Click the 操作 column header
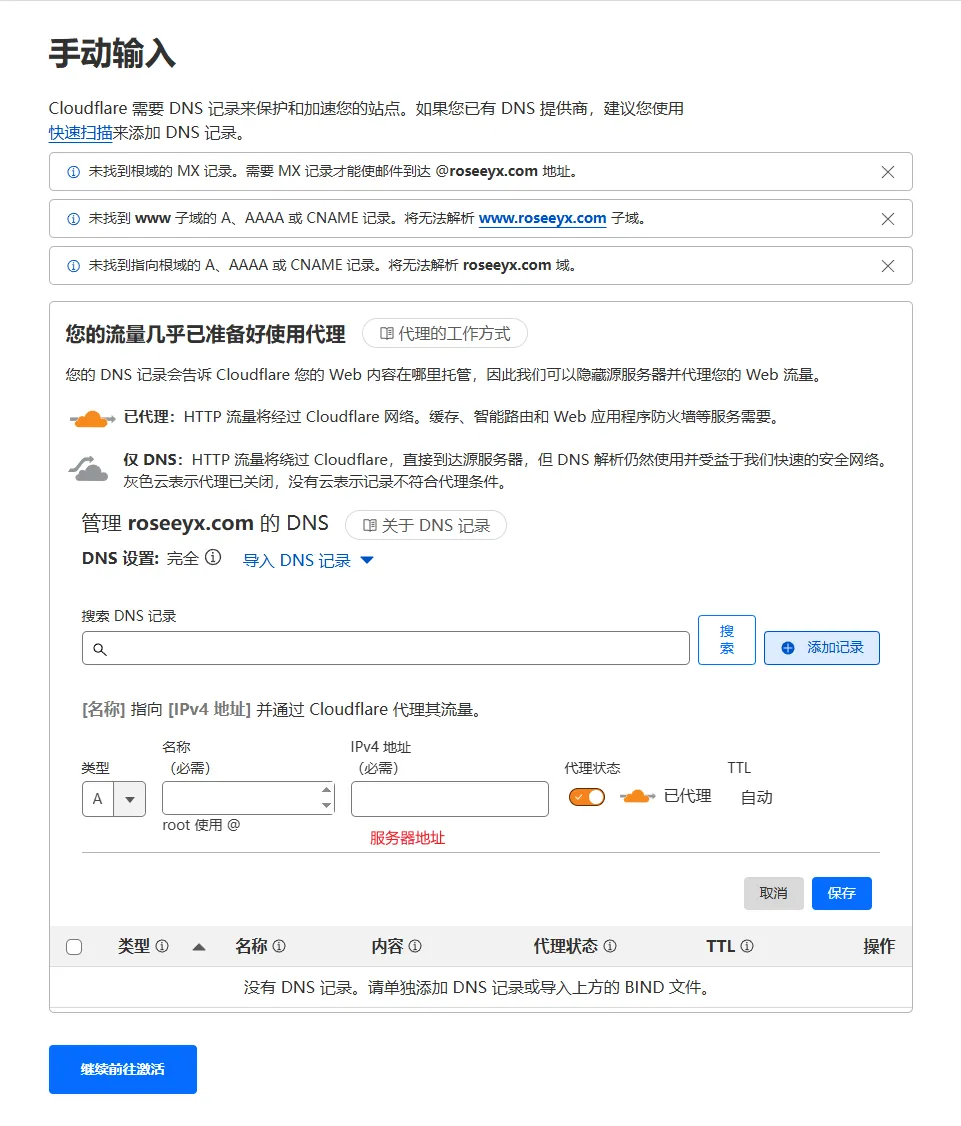Screen dimensions: 961x1126 tap(879, 946)
